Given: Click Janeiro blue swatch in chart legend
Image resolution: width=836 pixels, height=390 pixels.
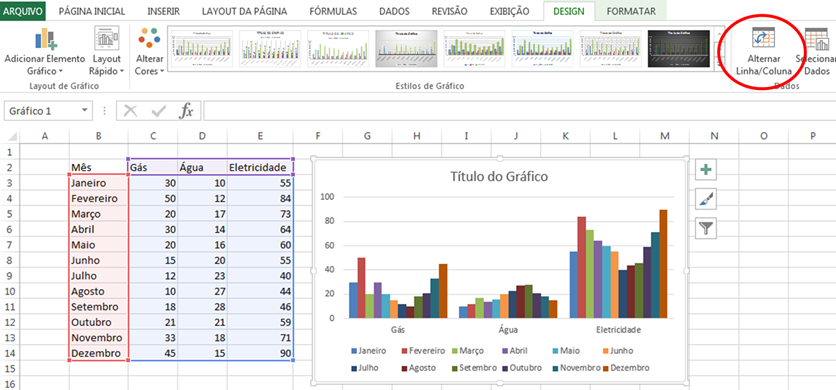Looking at the screenshot, I should point(353,351).
